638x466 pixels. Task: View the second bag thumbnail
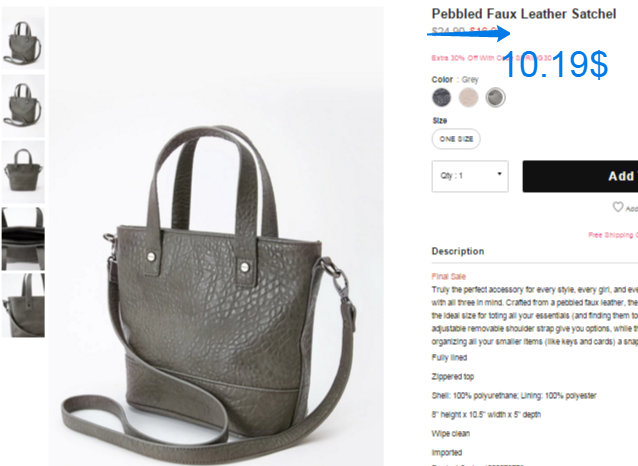click(x=23, y=105)
